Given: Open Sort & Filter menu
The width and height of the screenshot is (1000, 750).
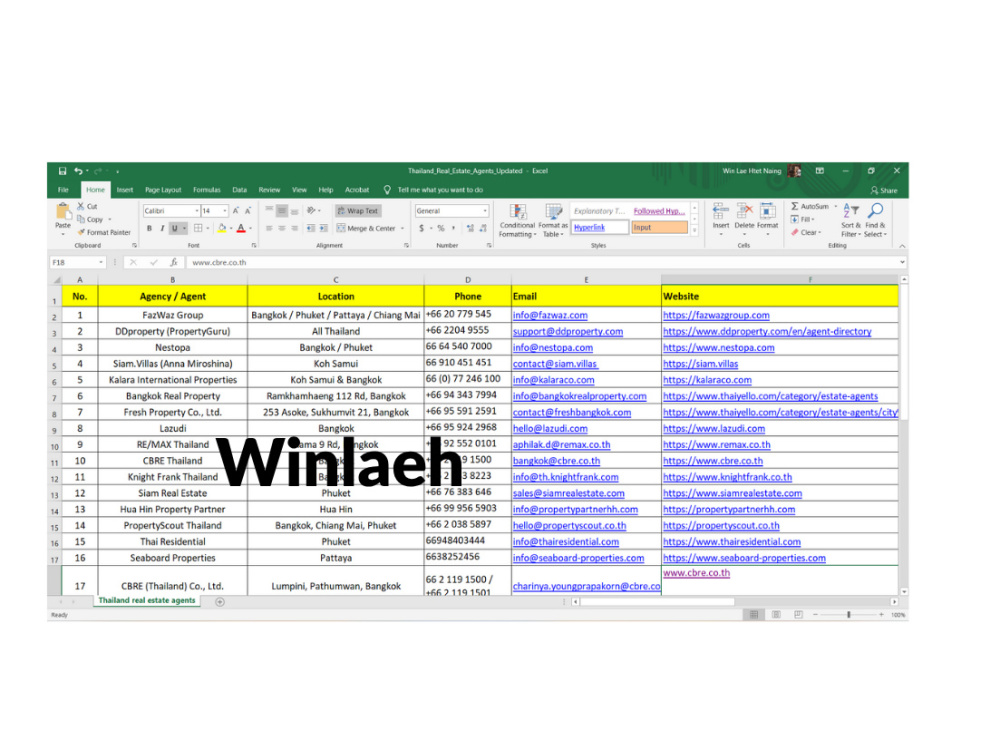Looking at the screenshot, I should (x=851, y=220).
